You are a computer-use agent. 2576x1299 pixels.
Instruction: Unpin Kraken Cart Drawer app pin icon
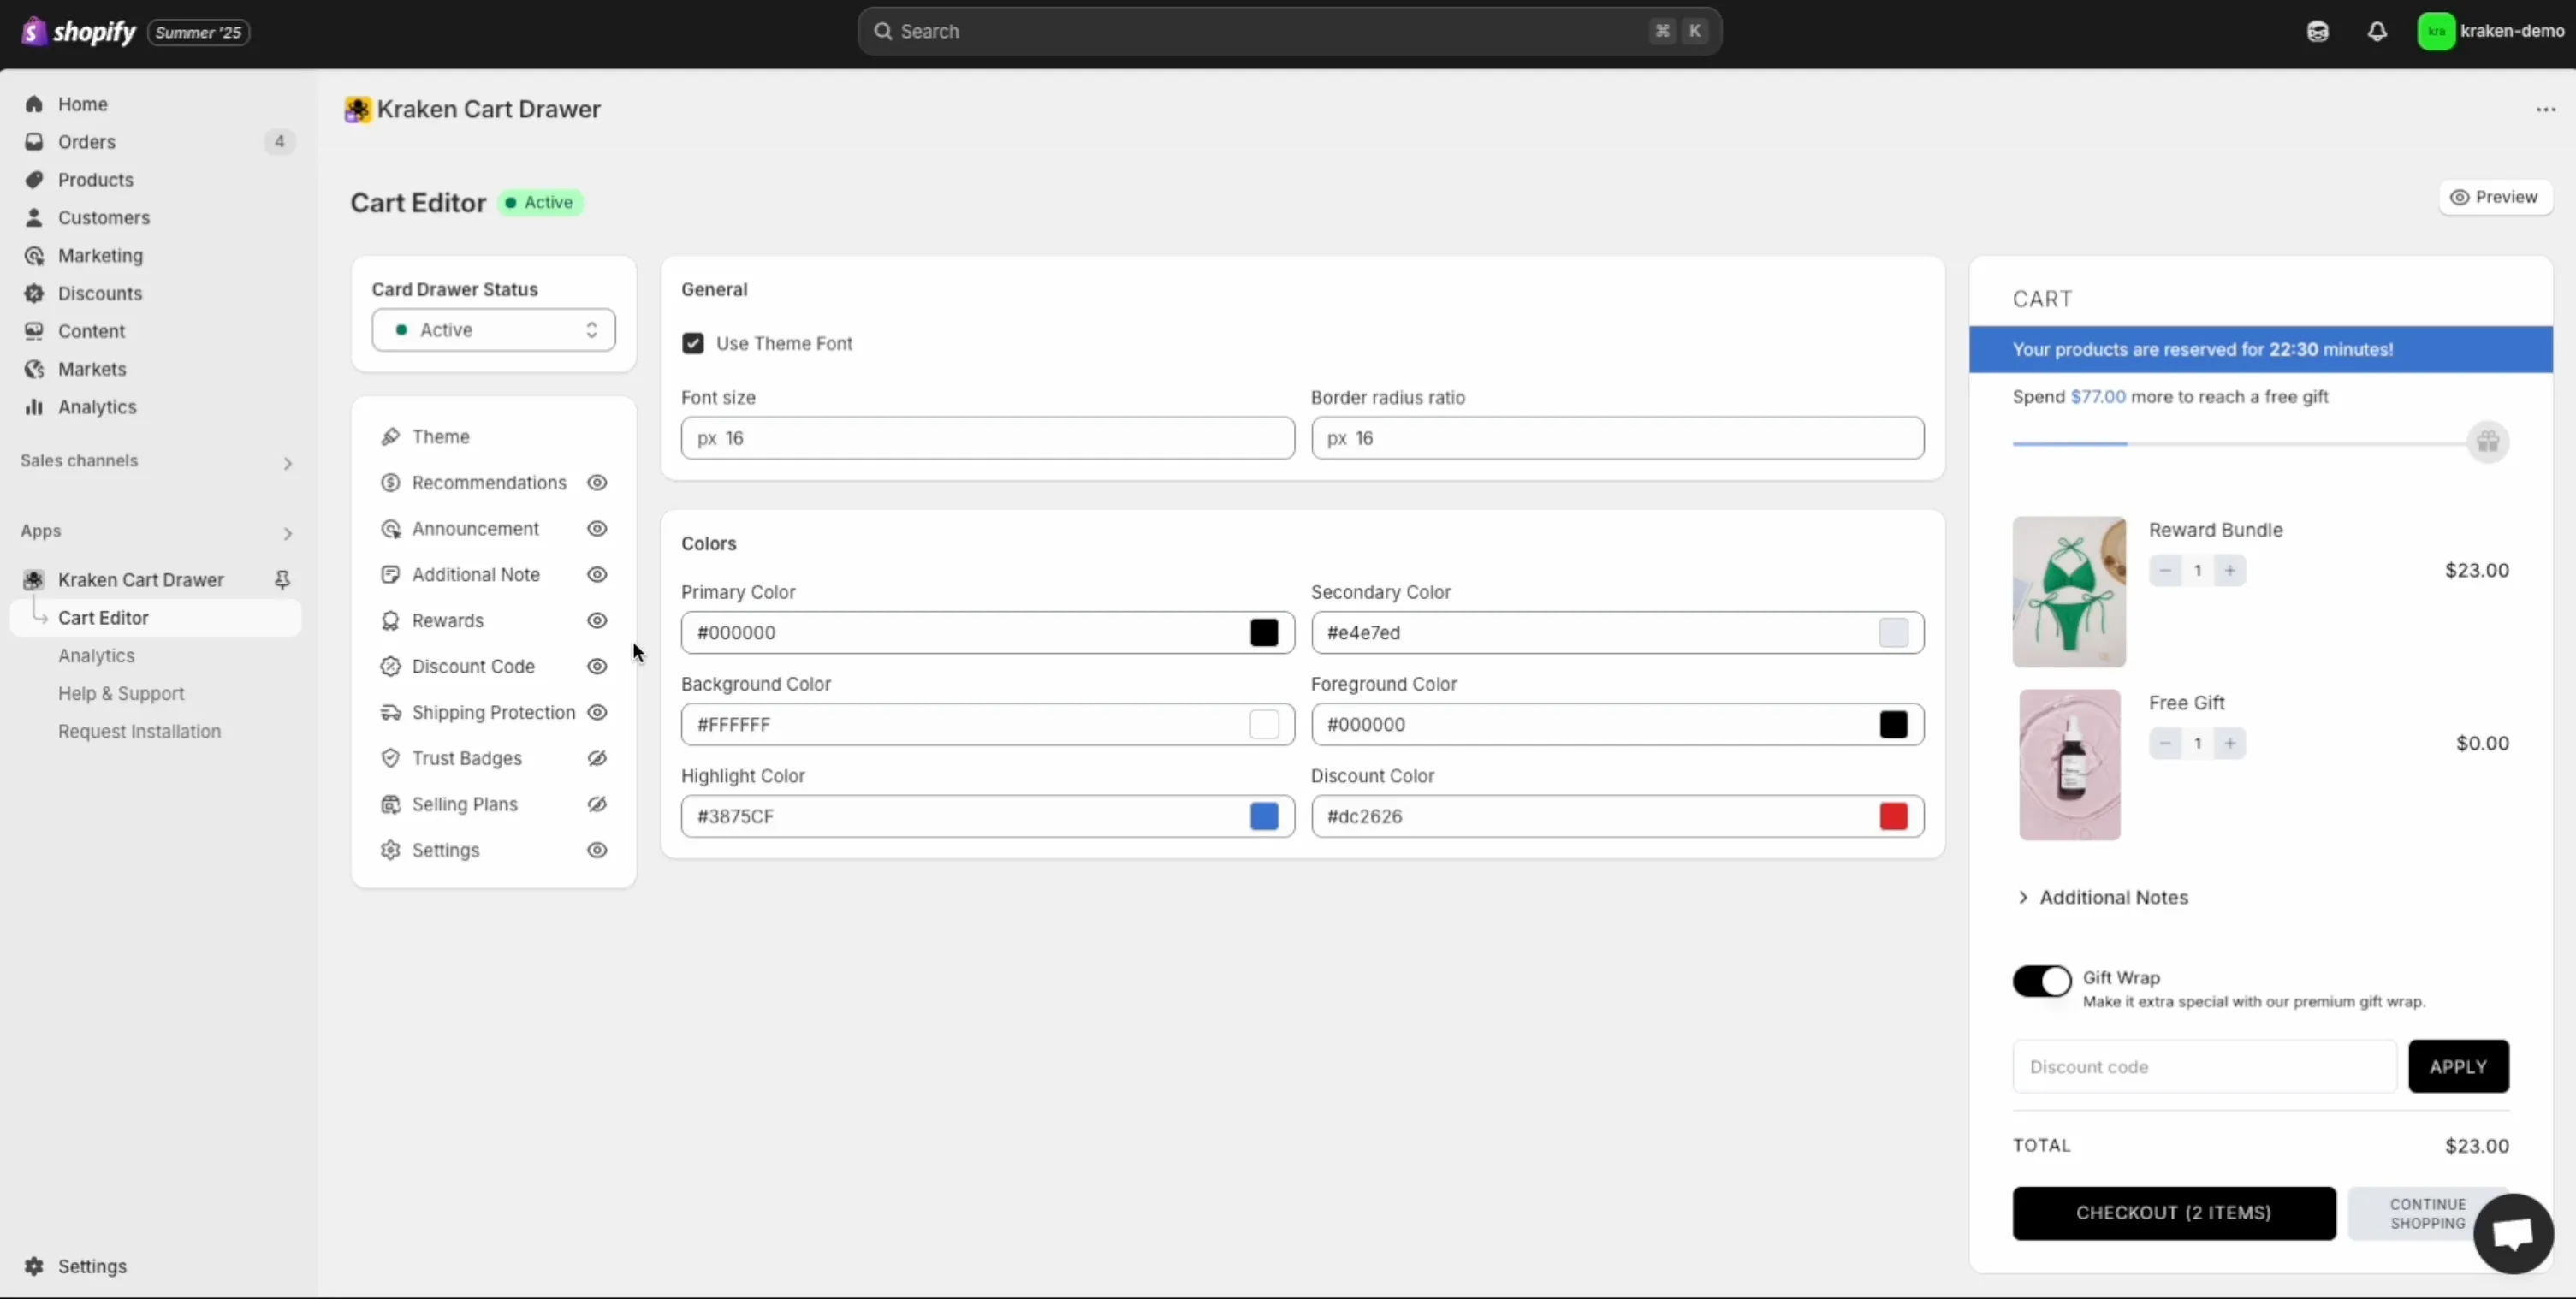pos(282,580)
